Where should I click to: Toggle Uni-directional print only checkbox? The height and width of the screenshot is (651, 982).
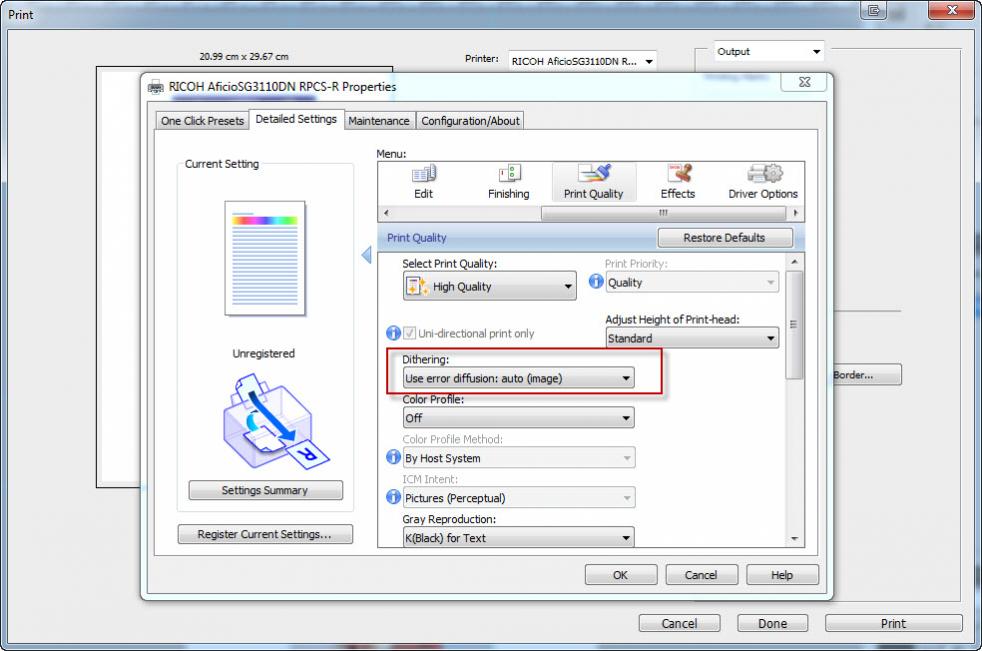[x=409, y=333]
